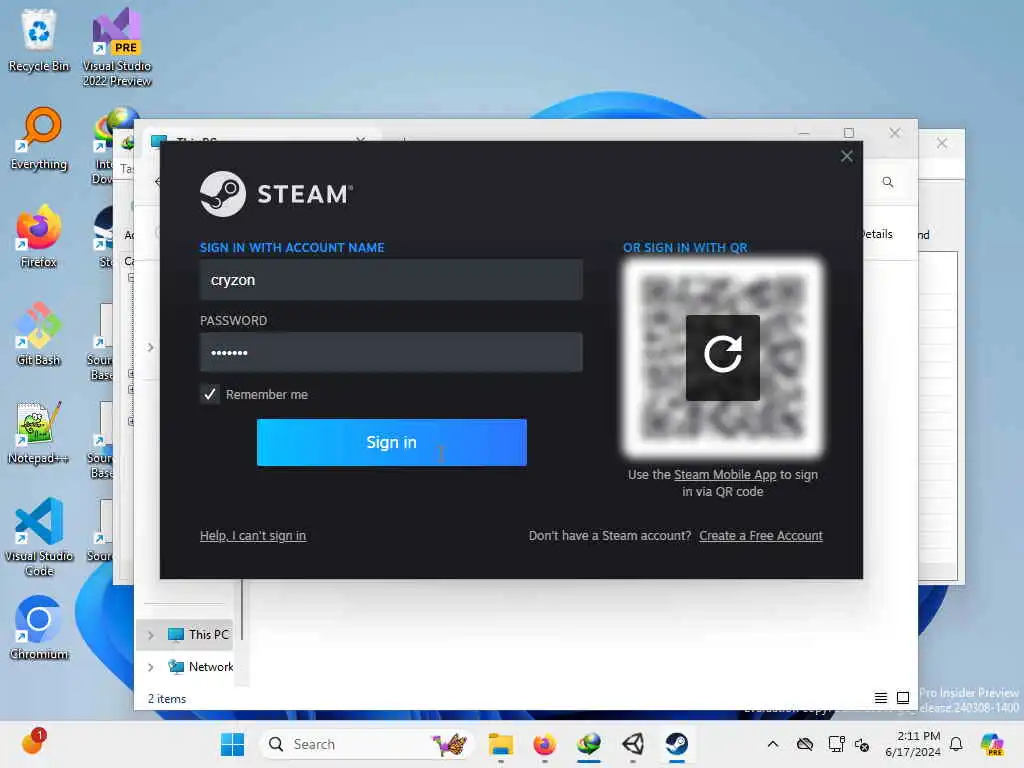The image size is (1024, 768).
Task: Open the clock and date flyout
Action: pyautogui.click(x=913, y=744)
